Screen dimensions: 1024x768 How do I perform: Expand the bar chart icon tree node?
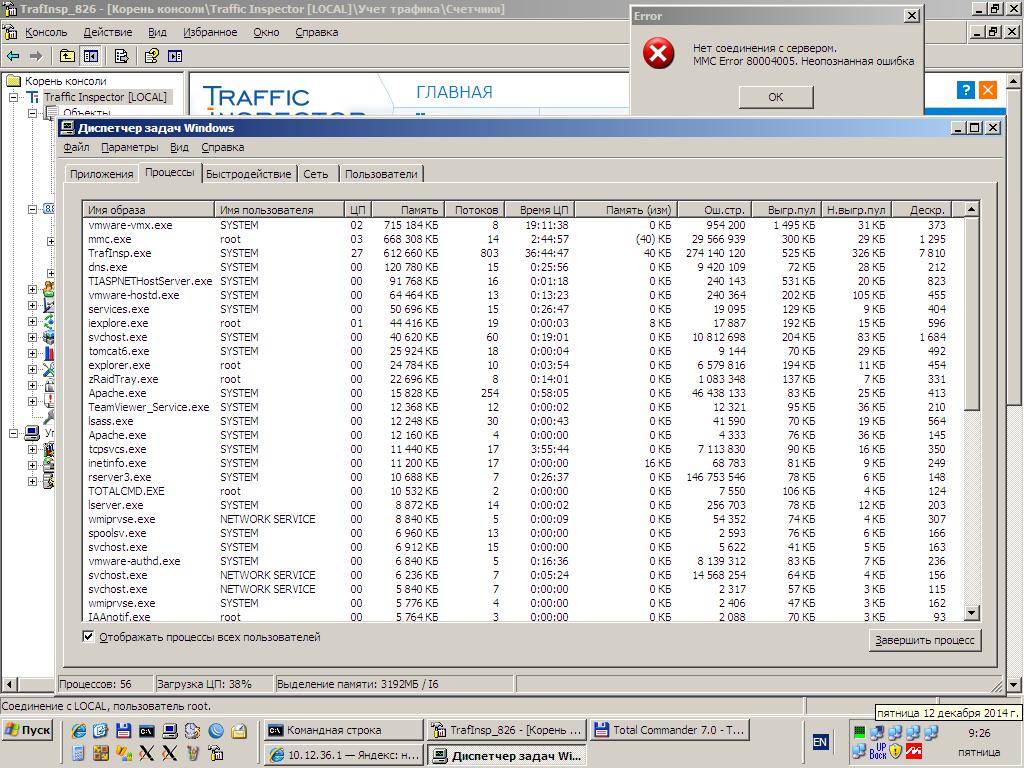point(32,353)
